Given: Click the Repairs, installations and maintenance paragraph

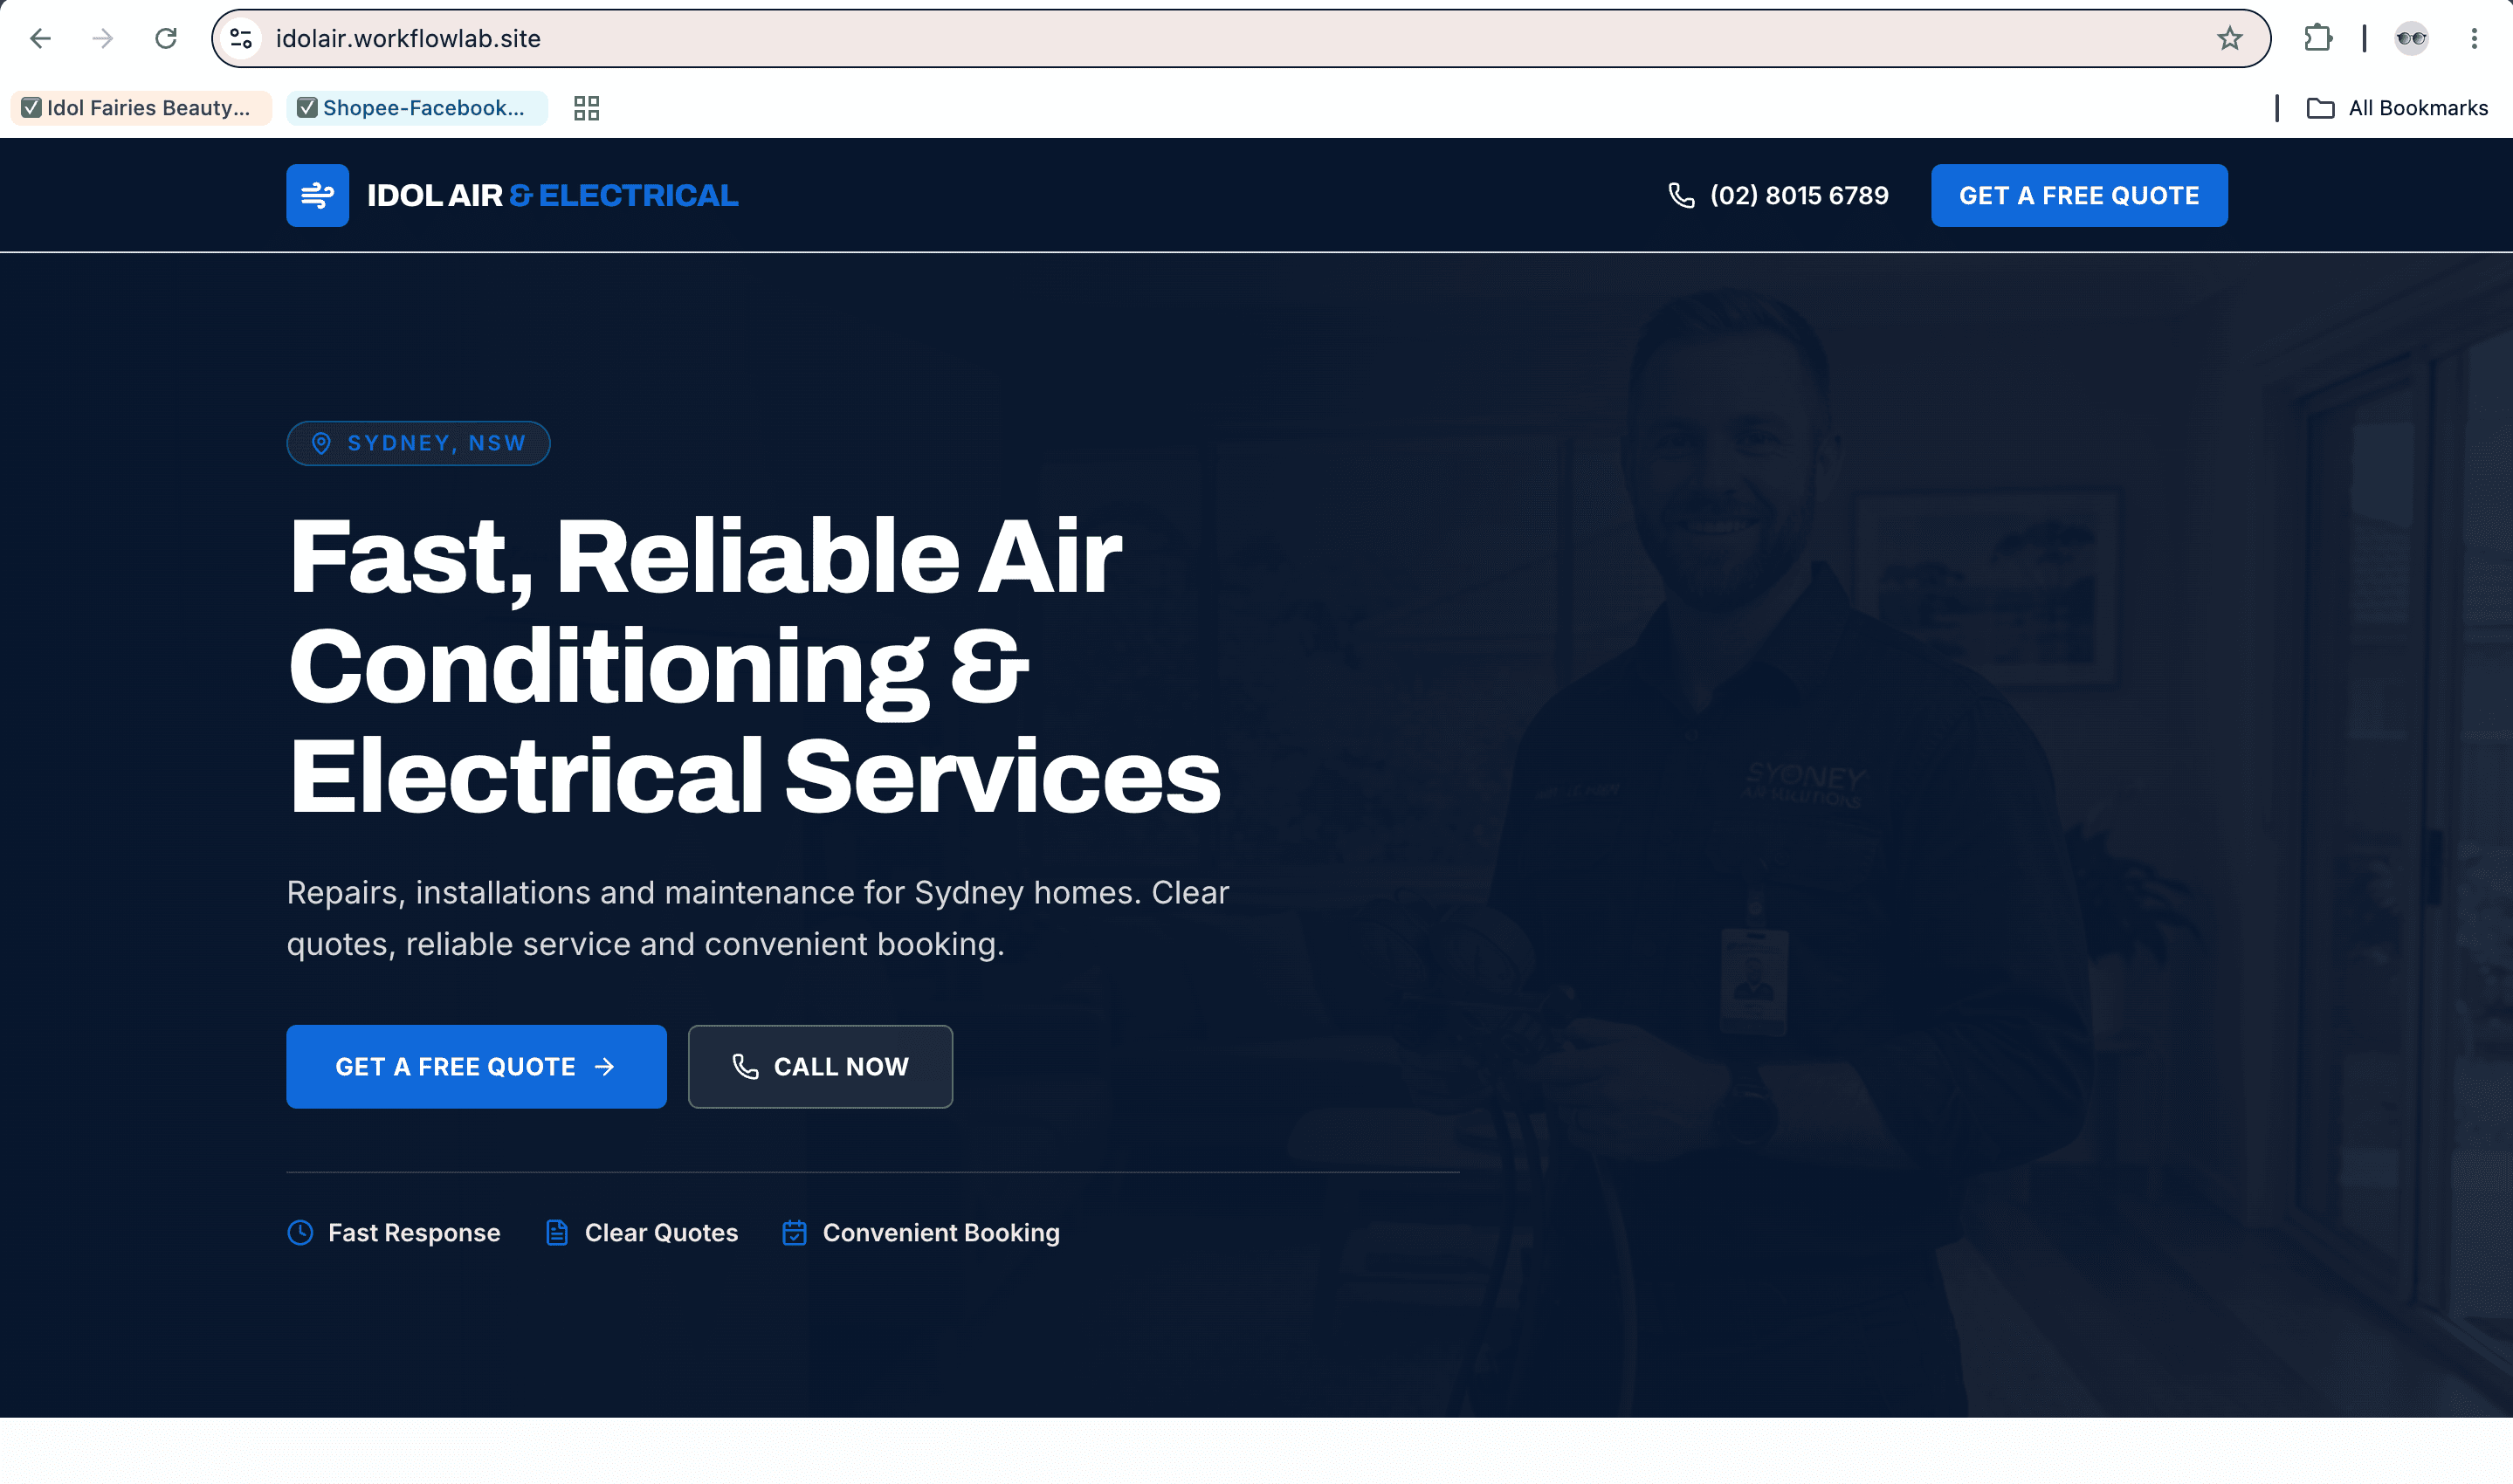Looking at the screenshot, I should coord(757,918).
